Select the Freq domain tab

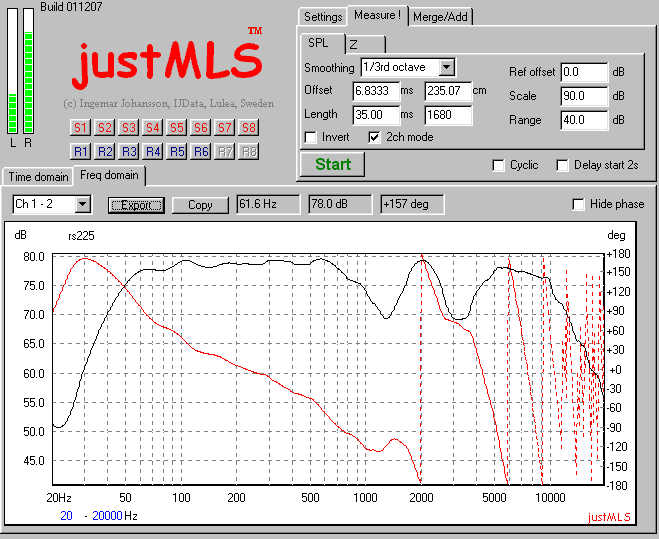[x=109, y=175]
